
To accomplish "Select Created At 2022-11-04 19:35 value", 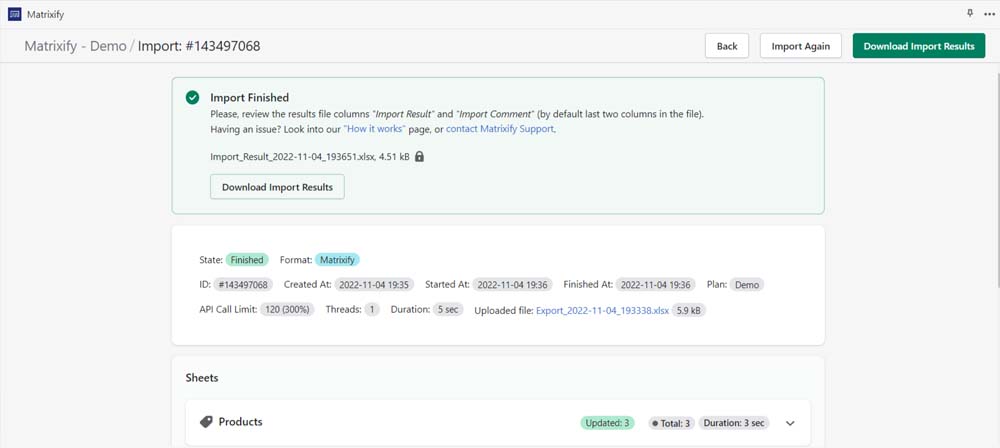I will coord(374,285).
